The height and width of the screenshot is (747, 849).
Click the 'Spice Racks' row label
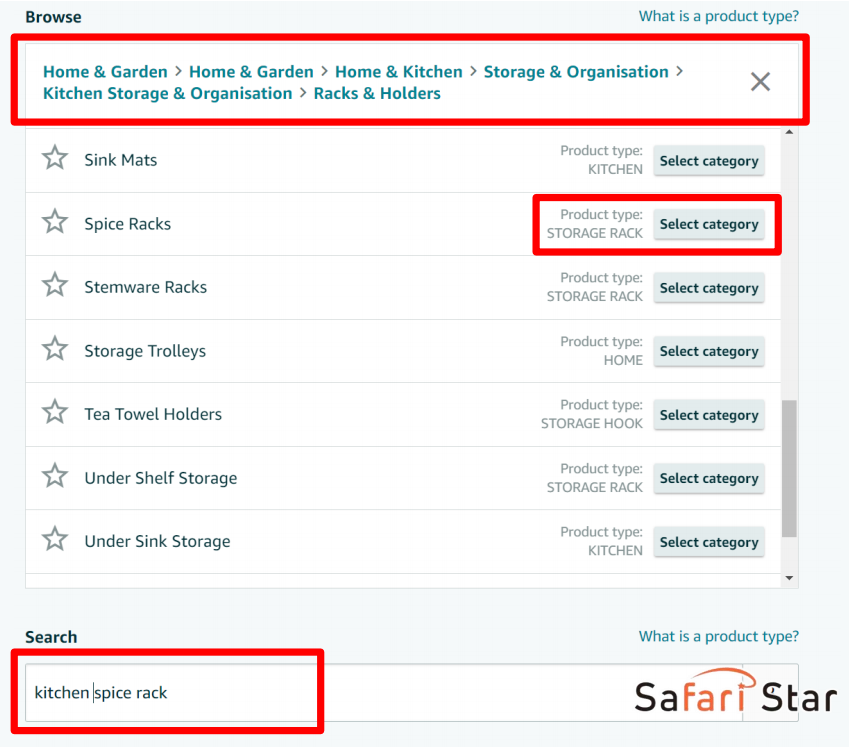128,224
